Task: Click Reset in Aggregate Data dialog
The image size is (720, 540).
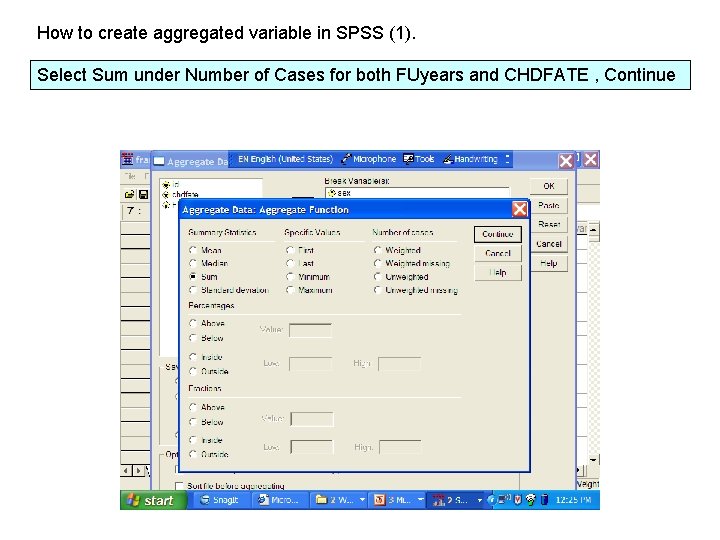Action: coord(549,225)
